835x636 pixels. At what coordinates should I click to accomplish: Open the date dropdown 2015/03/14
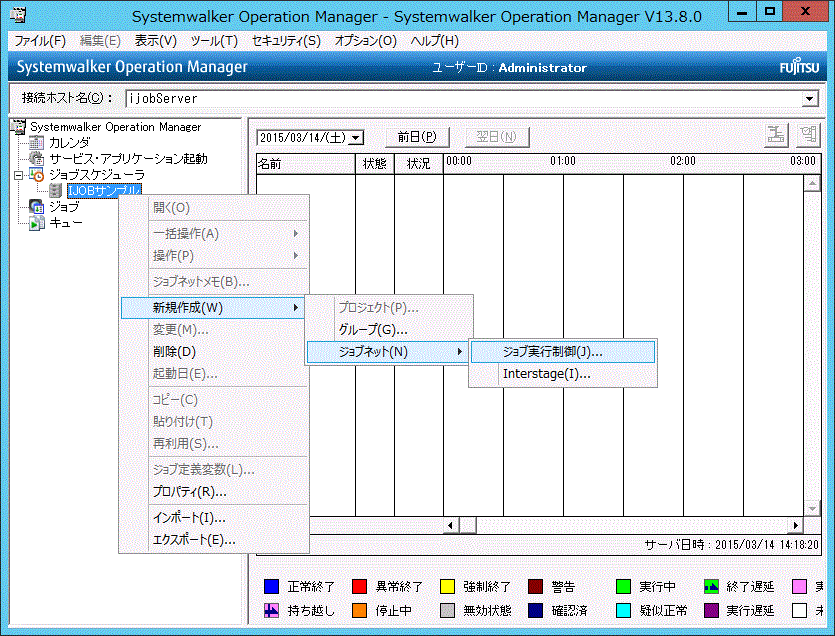(356, 138)
